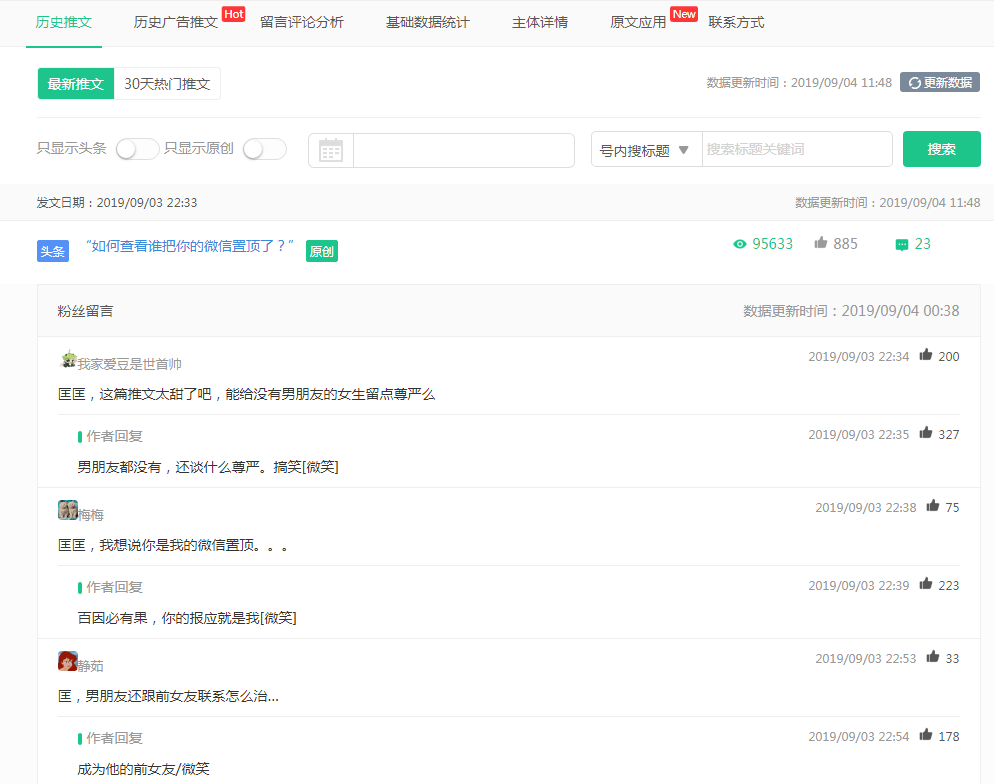Switch to 基础数据统计 tab
The image size is (994, 784).
tap(428, 22)
